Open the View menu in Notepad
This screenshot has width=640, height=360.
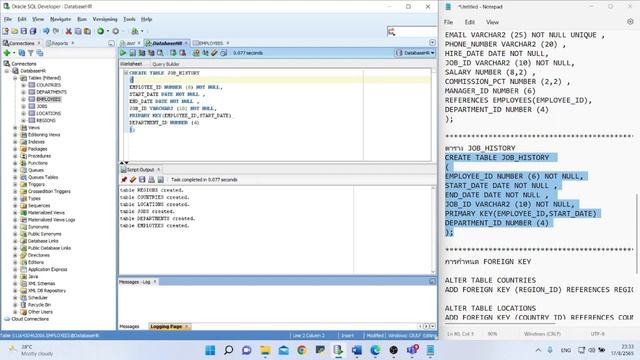(492, 22)
